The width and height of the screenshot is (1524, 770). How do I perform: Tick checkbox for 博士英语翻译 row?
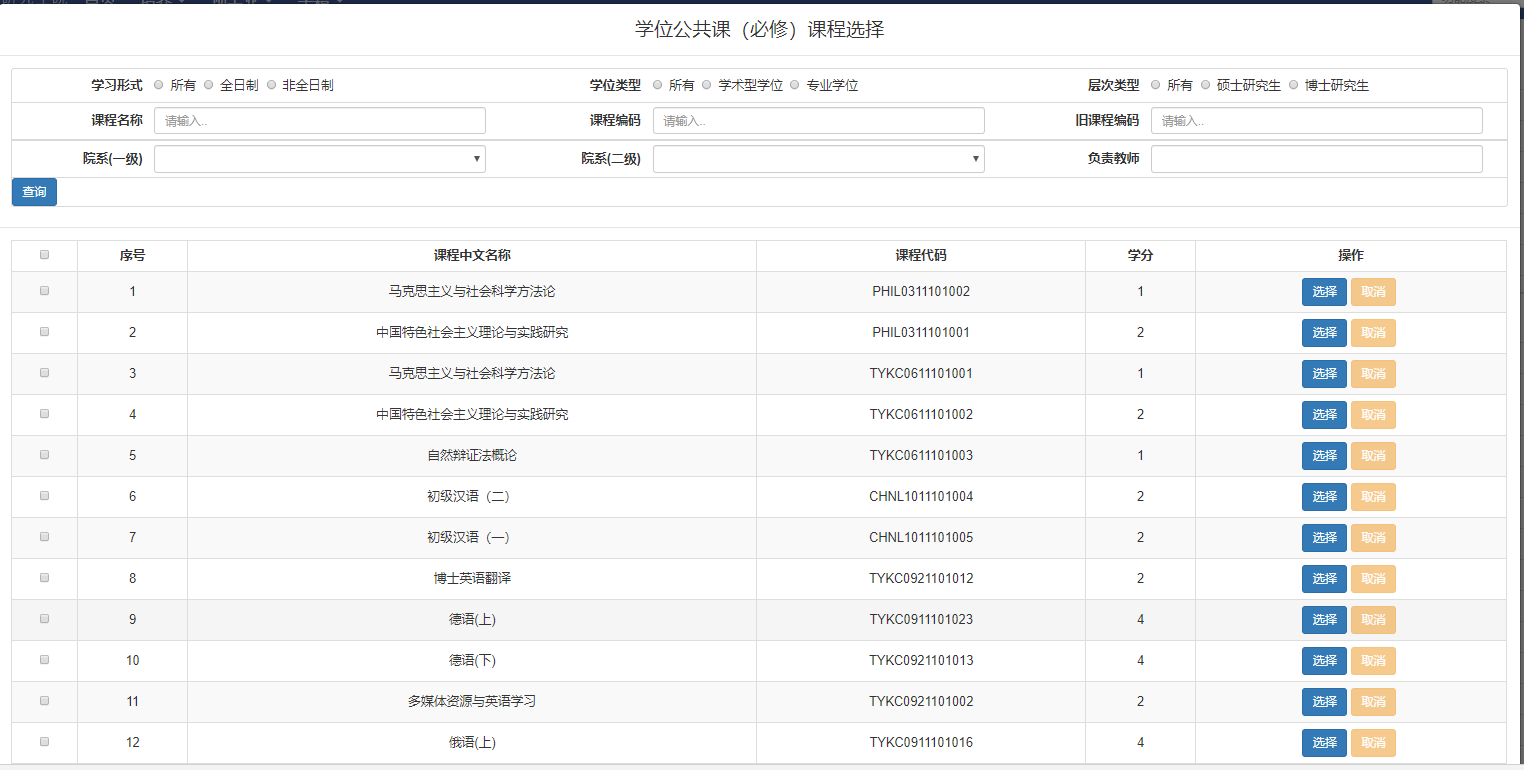44,578
